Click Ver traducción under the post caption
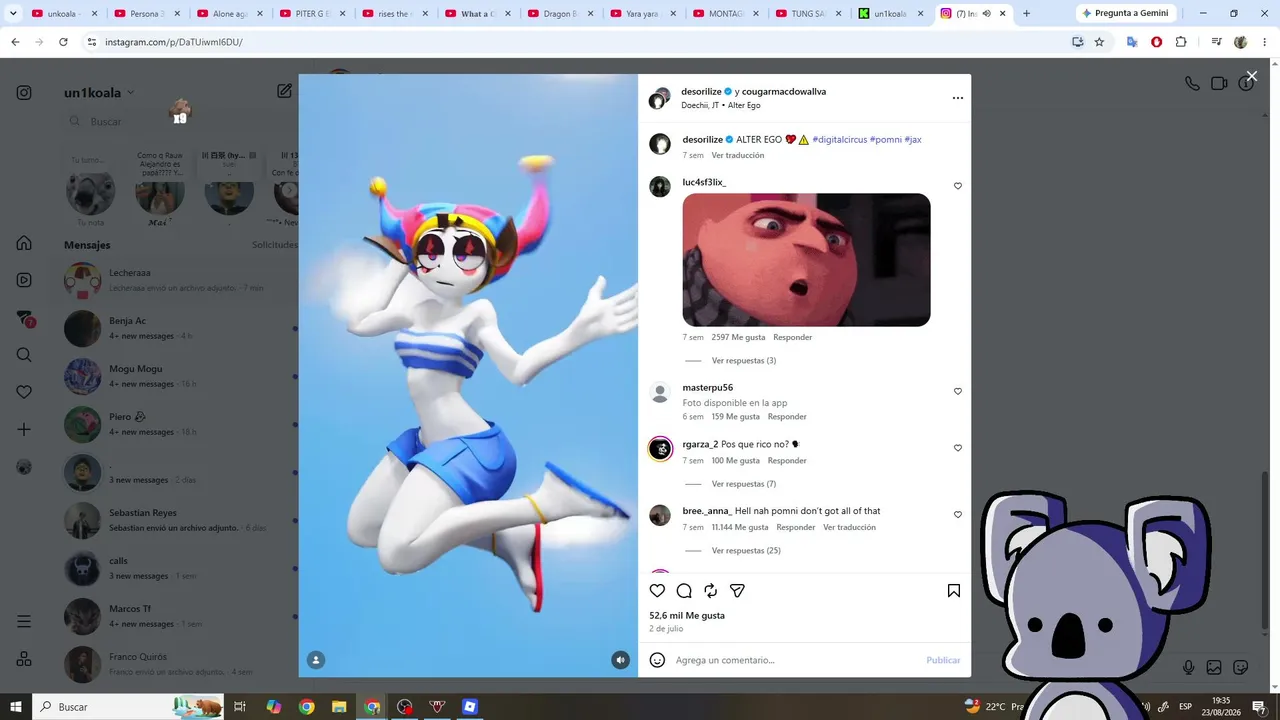The height and width of the screenshot is (720, 1280). tap(738, 155)
